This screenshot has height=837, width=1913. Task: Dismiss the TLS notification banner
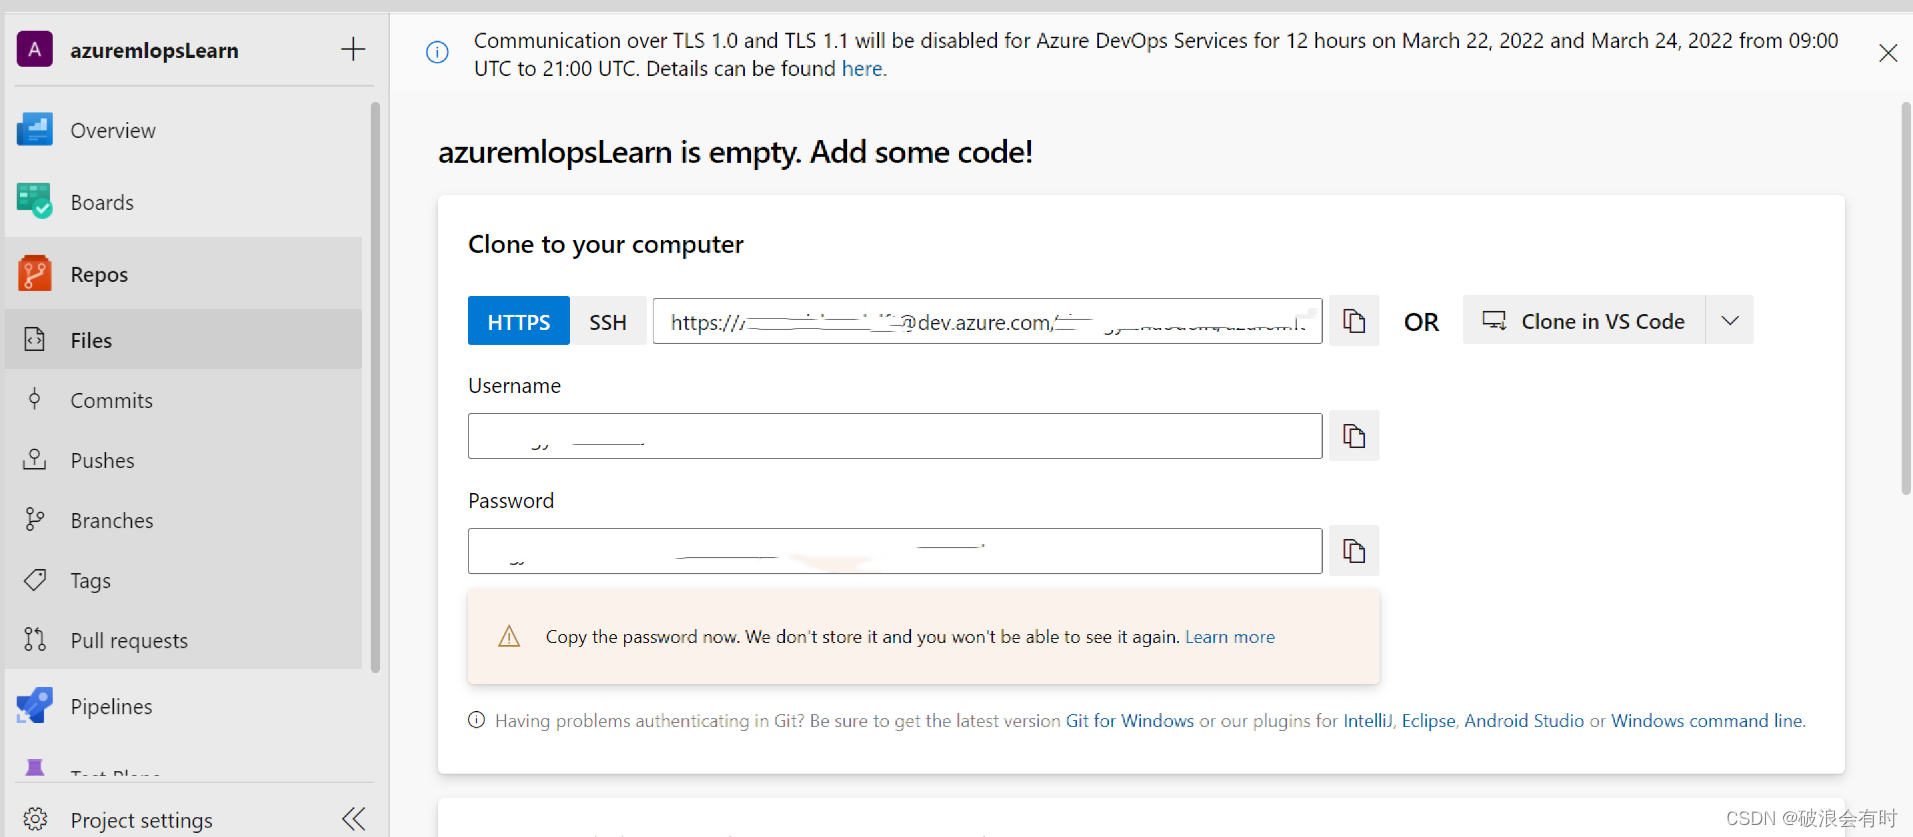click(x=1888, y=53)
